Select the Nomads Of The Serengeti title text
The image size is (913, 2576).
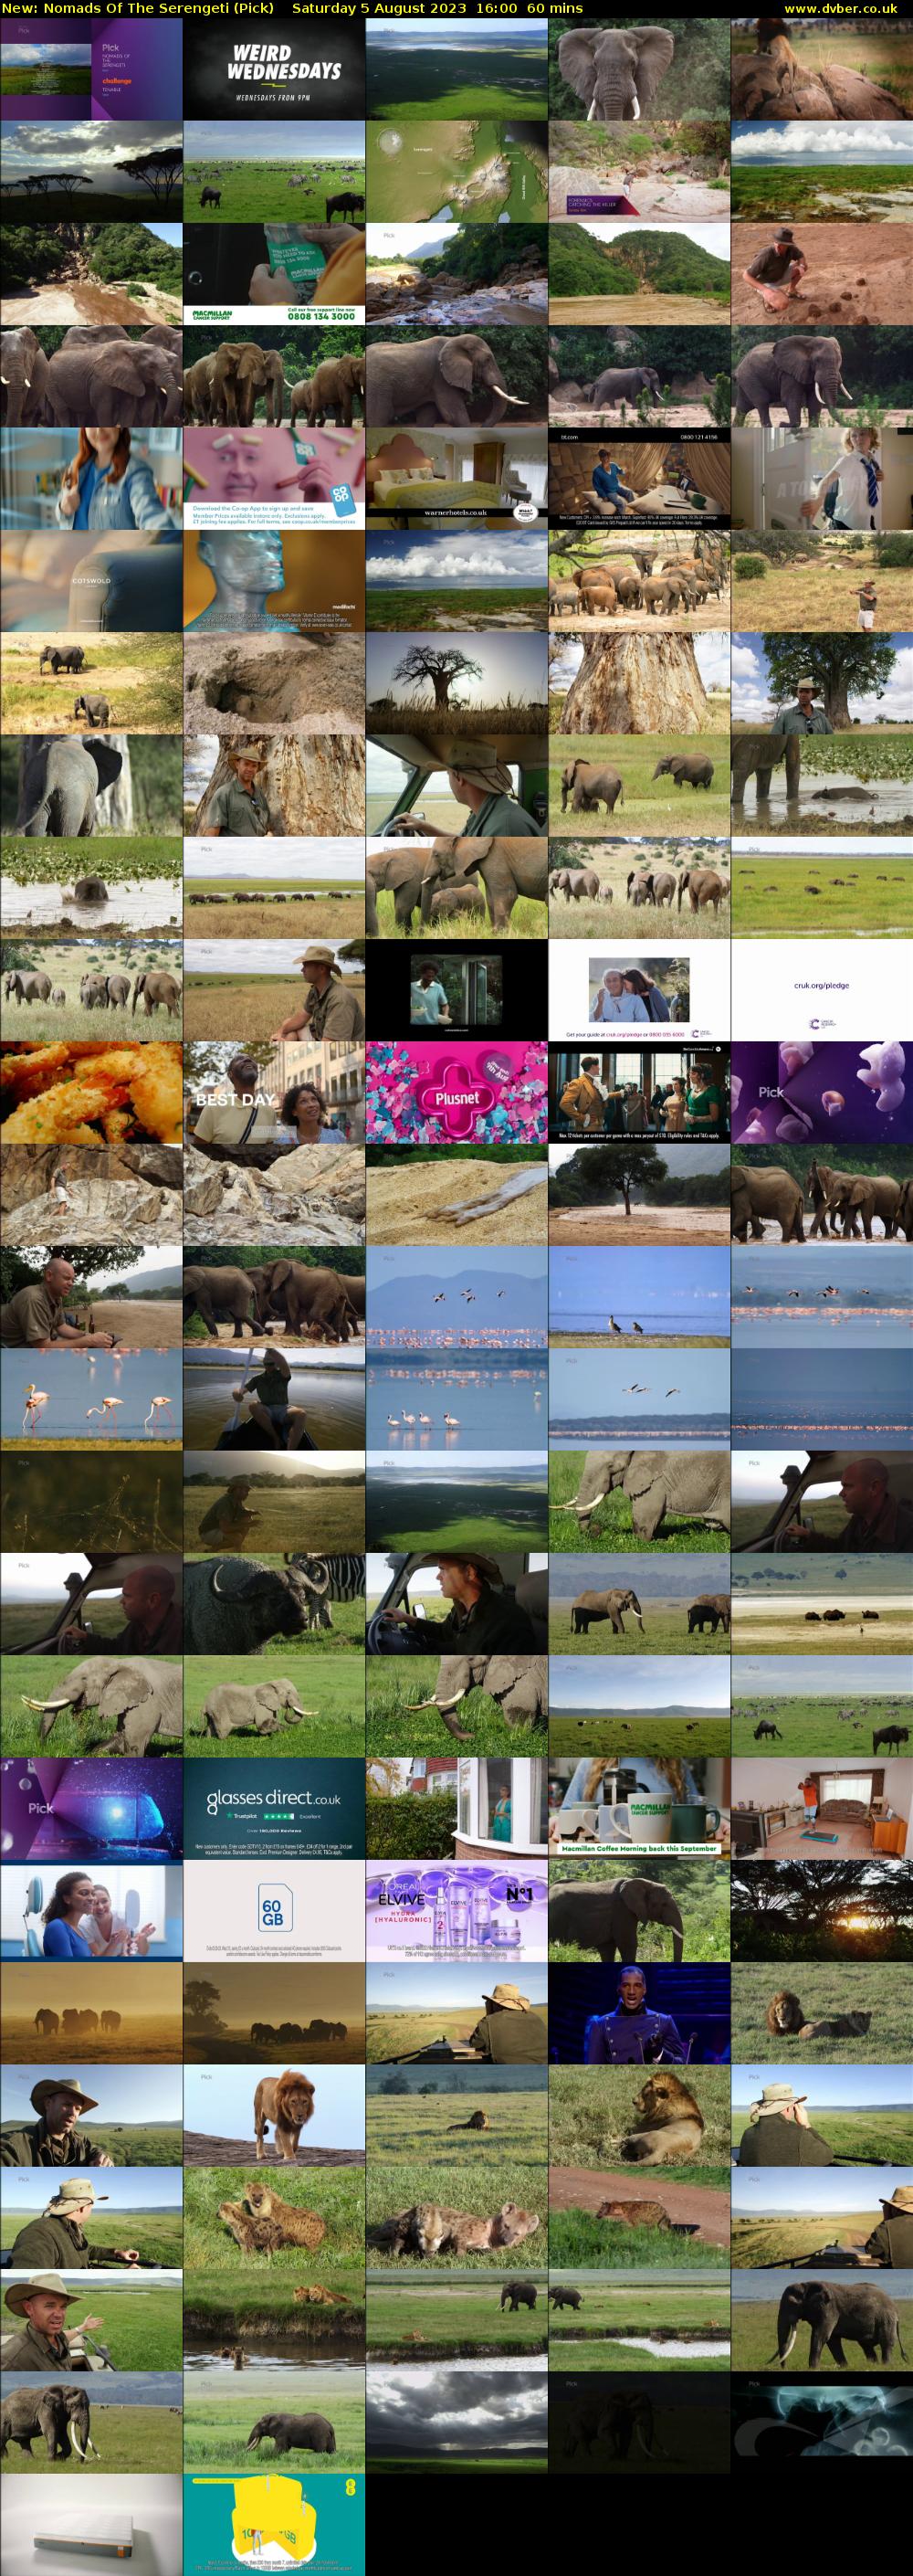[138, 8]
